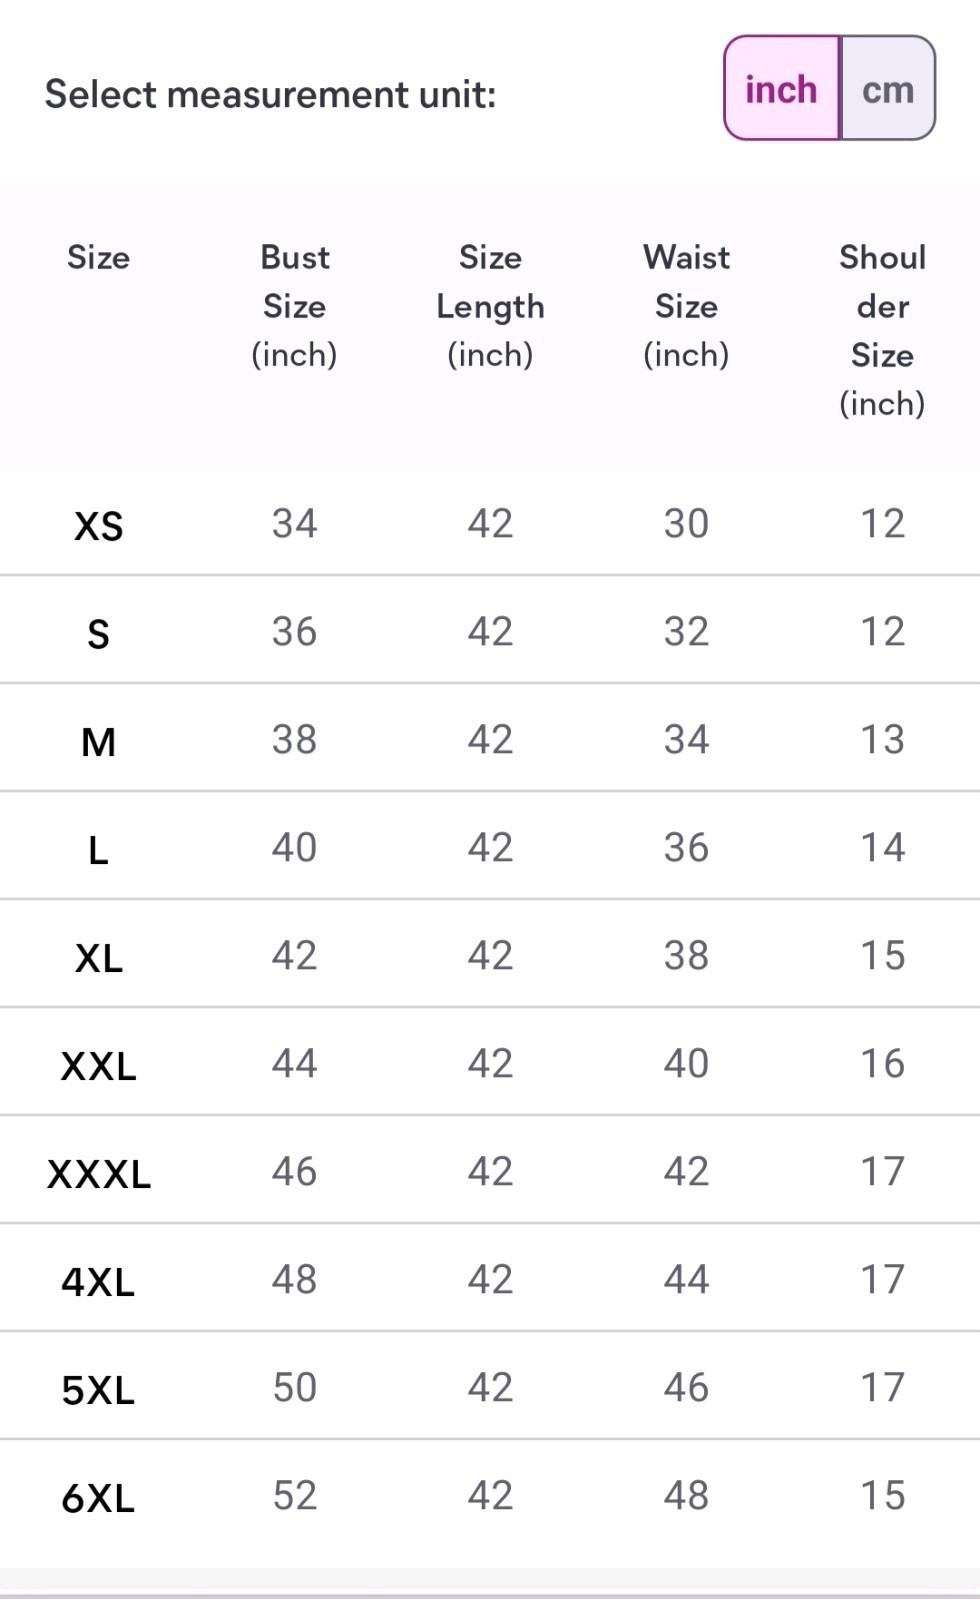Click the "Select measurement unit:" label
The image size is (980, 1600).
270,94
